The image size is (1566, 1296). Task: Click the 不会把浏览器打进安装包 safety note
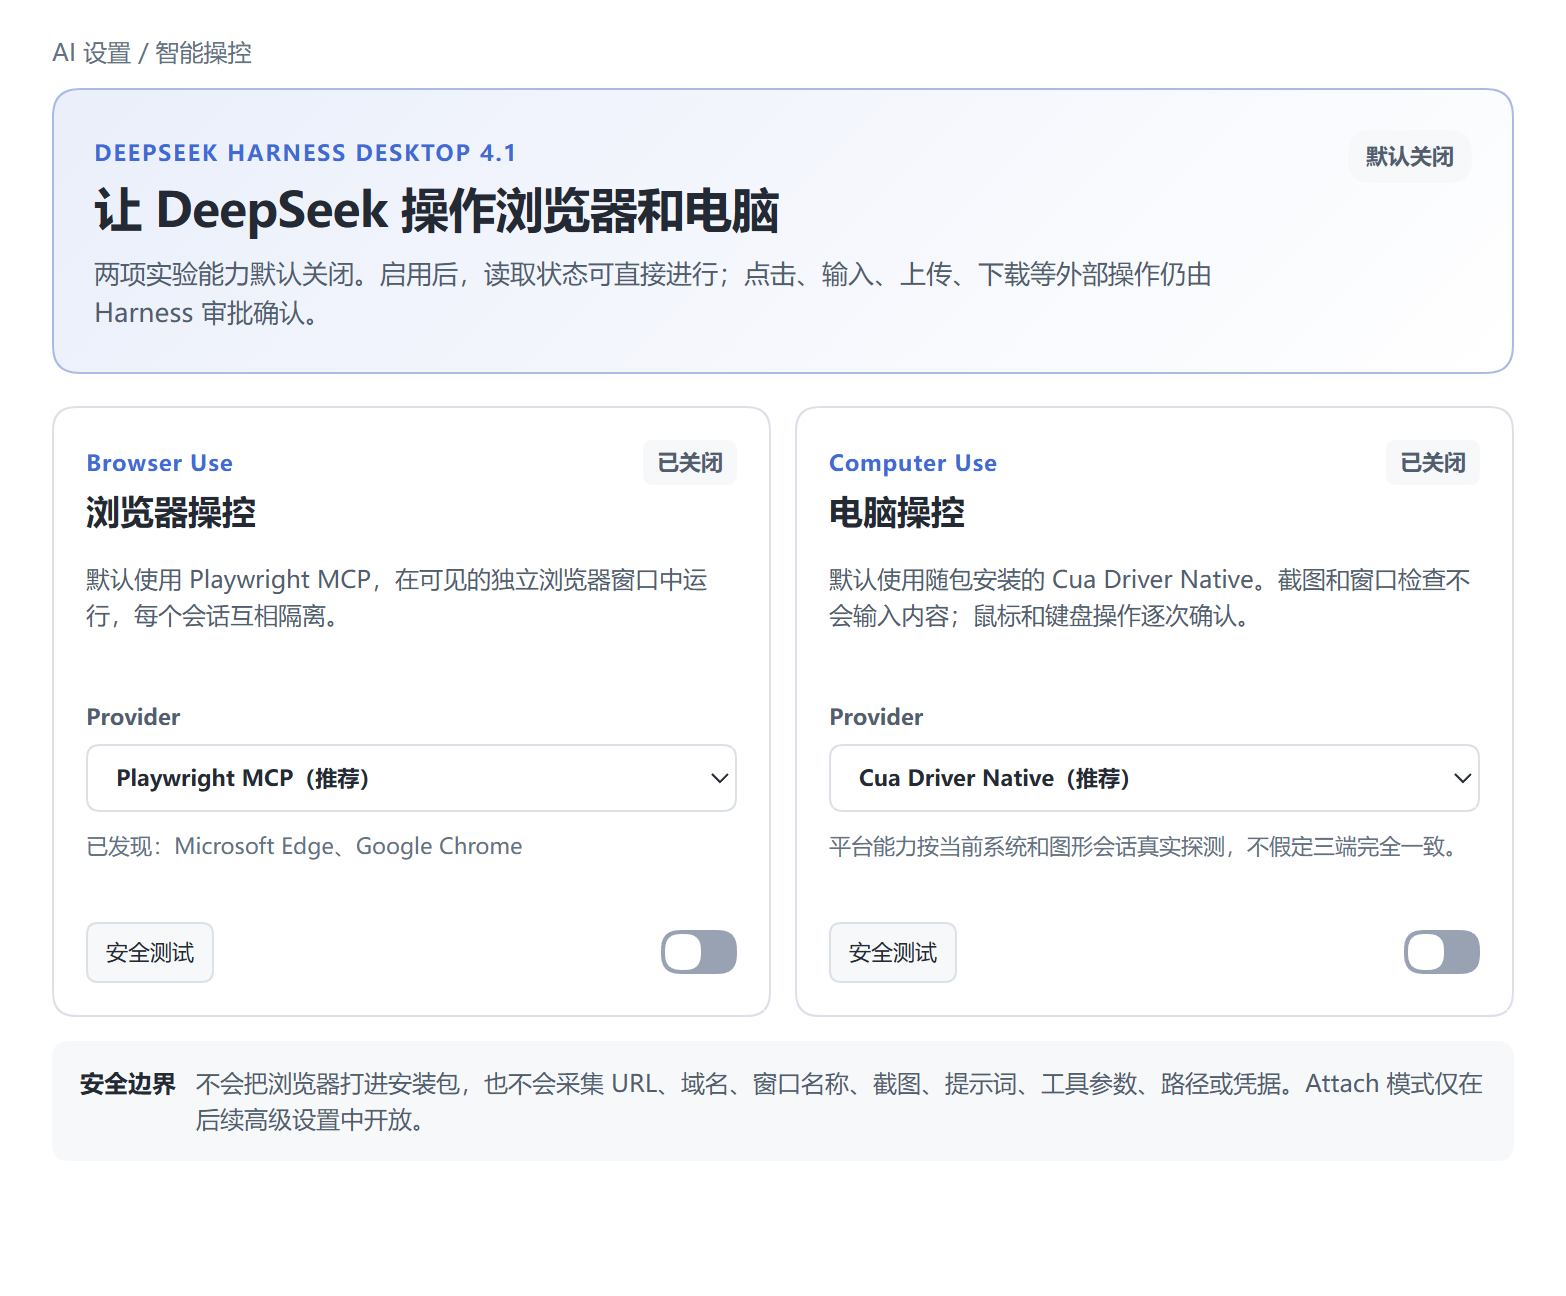click(839, 1102)
